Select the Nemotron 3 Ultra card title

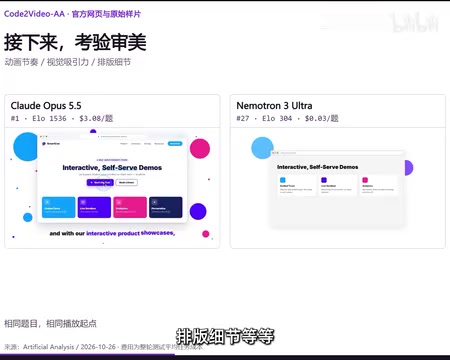274,106
